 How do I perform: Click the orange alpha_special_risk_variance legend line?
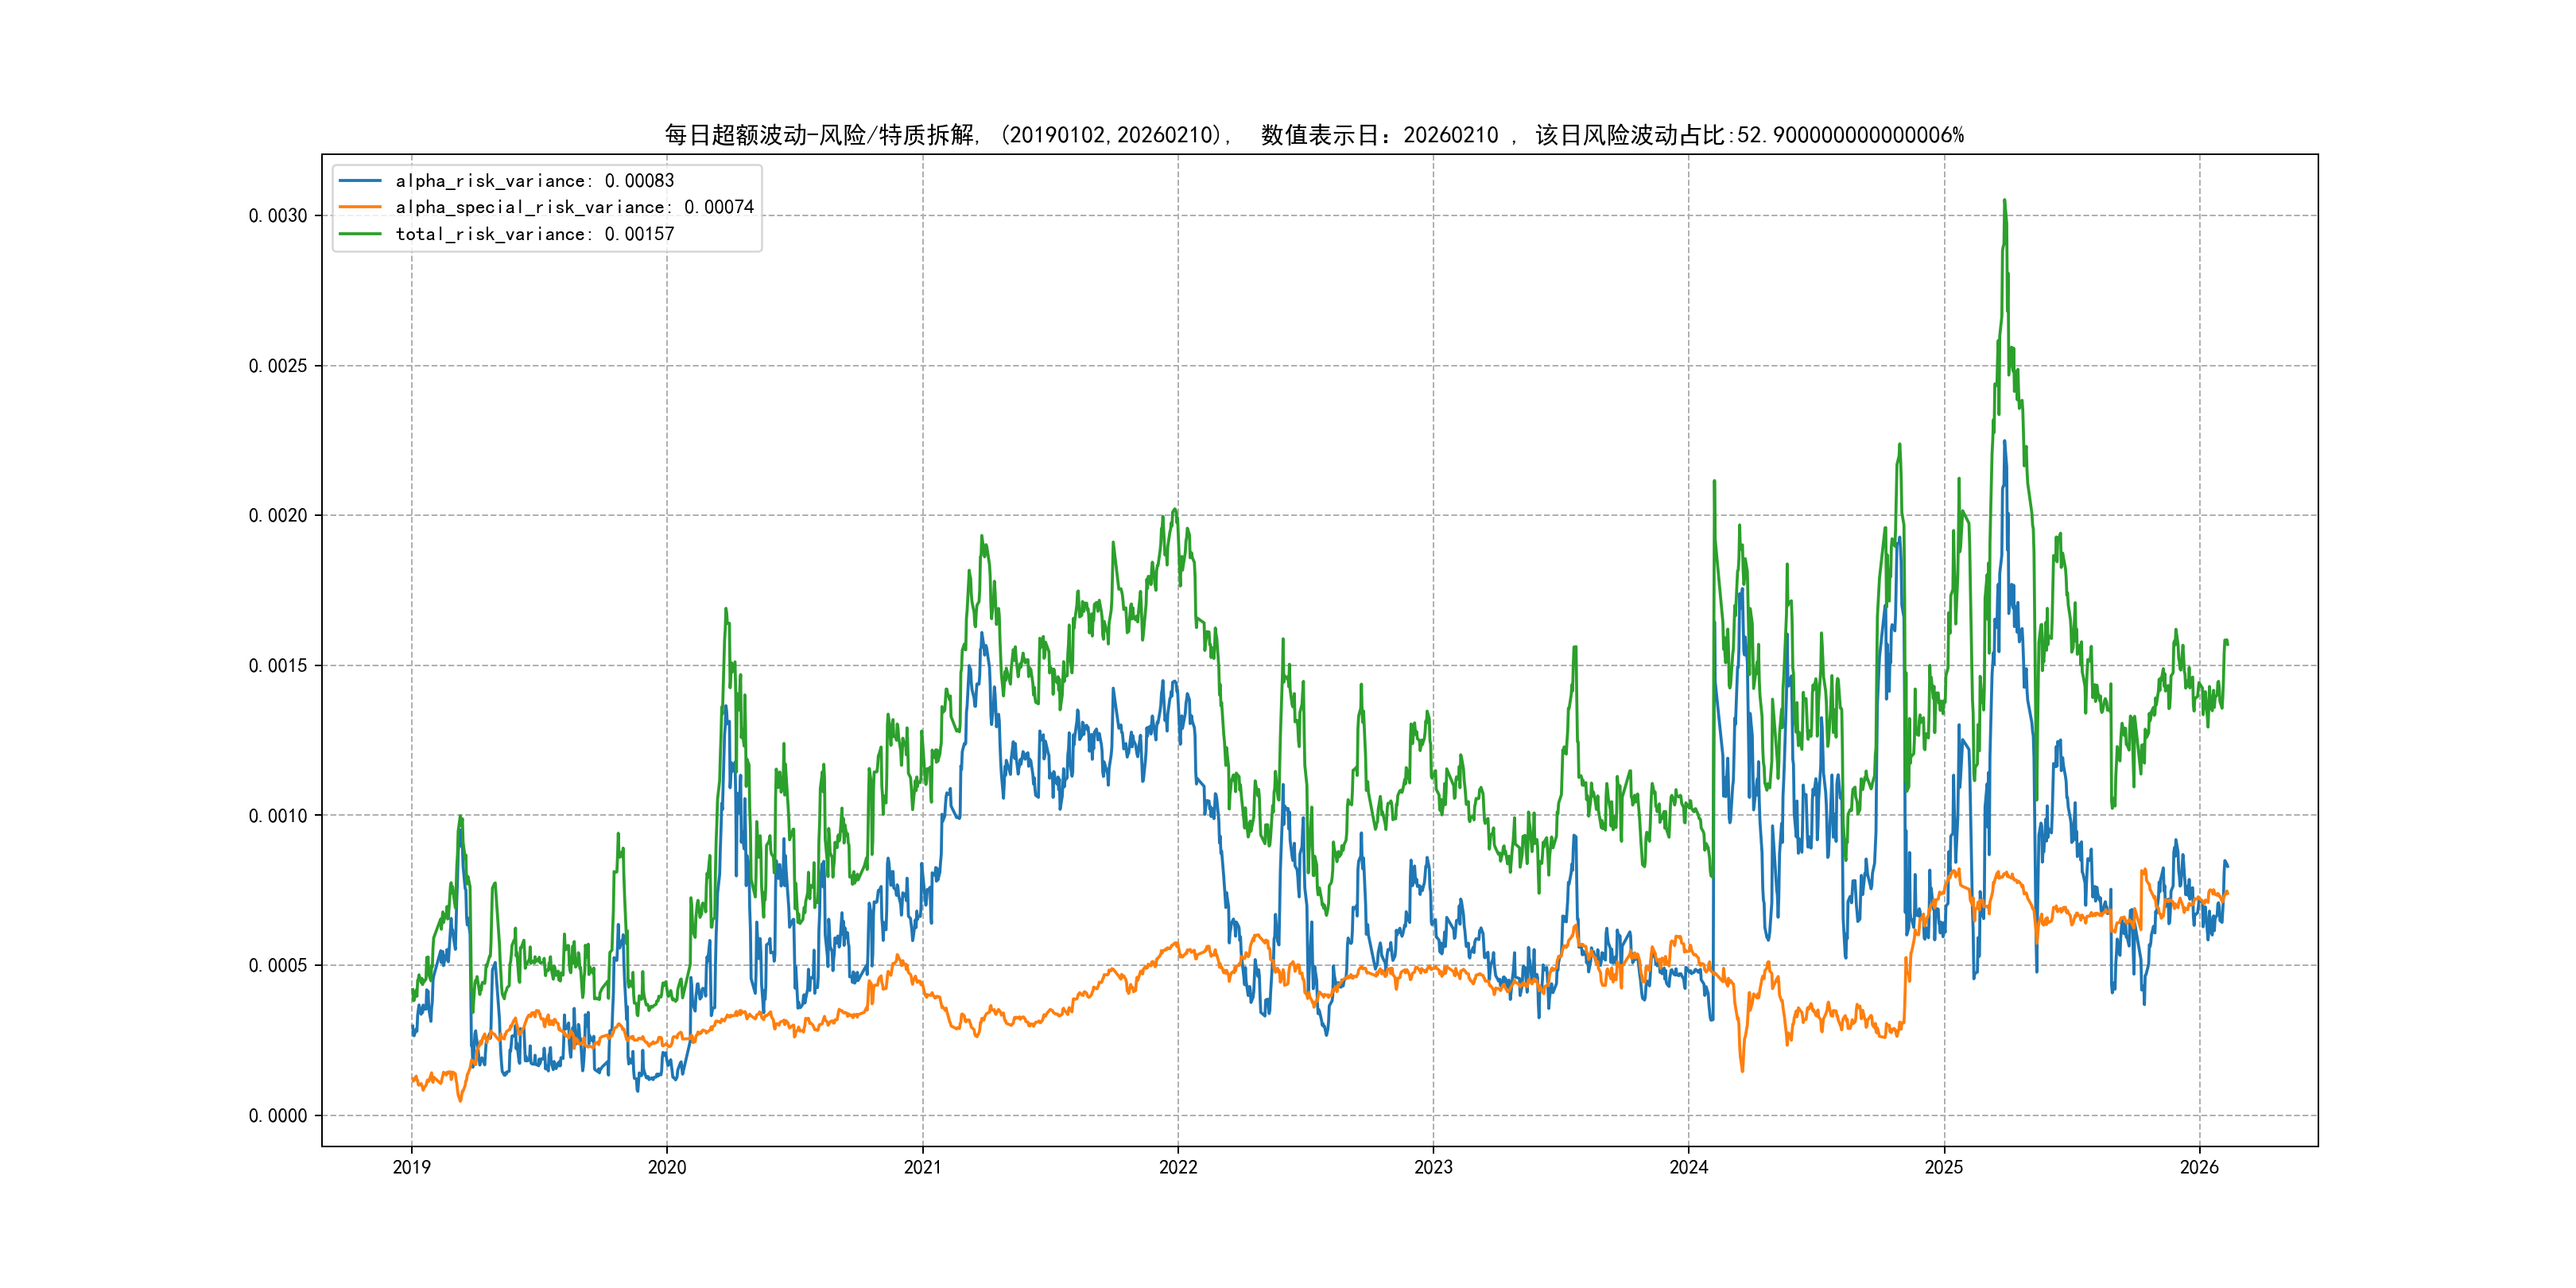[x=360, y=207]
